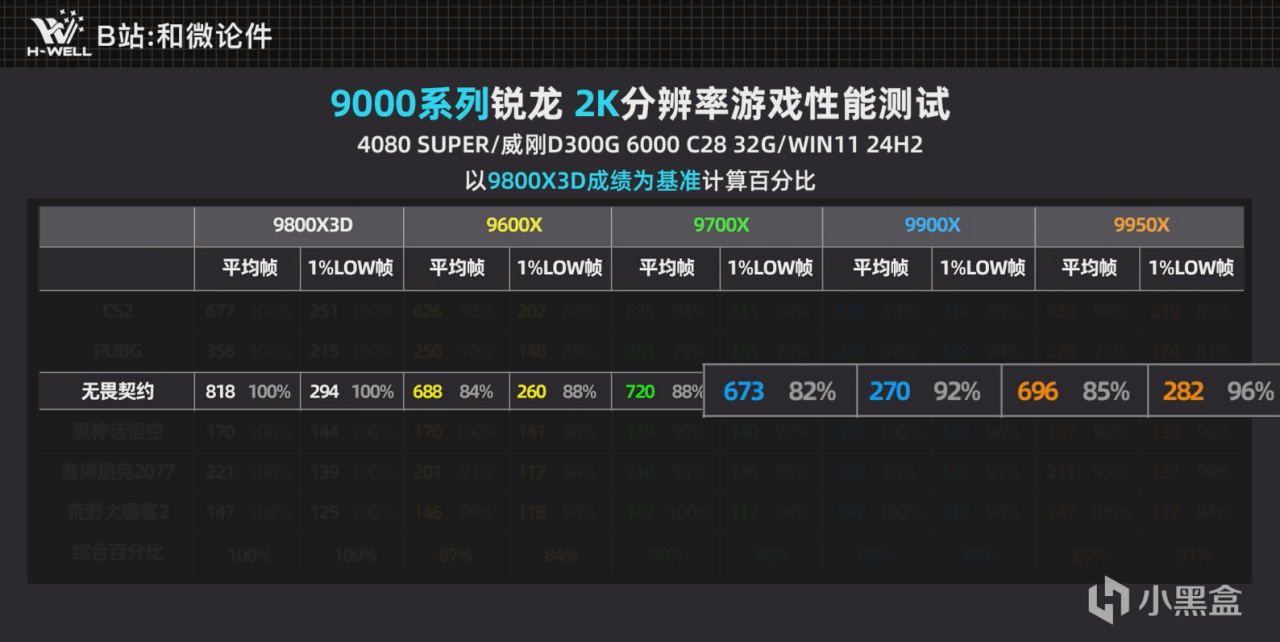Click the magnified '92%' beside 270
This screenshot has width=1280, height=642.
point(957,391)
